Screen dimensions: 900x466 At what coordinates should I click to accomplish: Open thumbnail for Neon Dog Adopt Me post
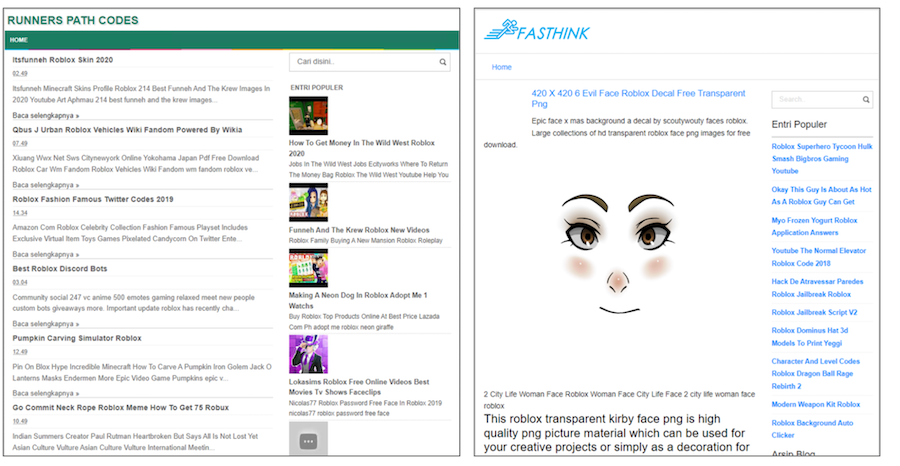(x=308, y=268)
